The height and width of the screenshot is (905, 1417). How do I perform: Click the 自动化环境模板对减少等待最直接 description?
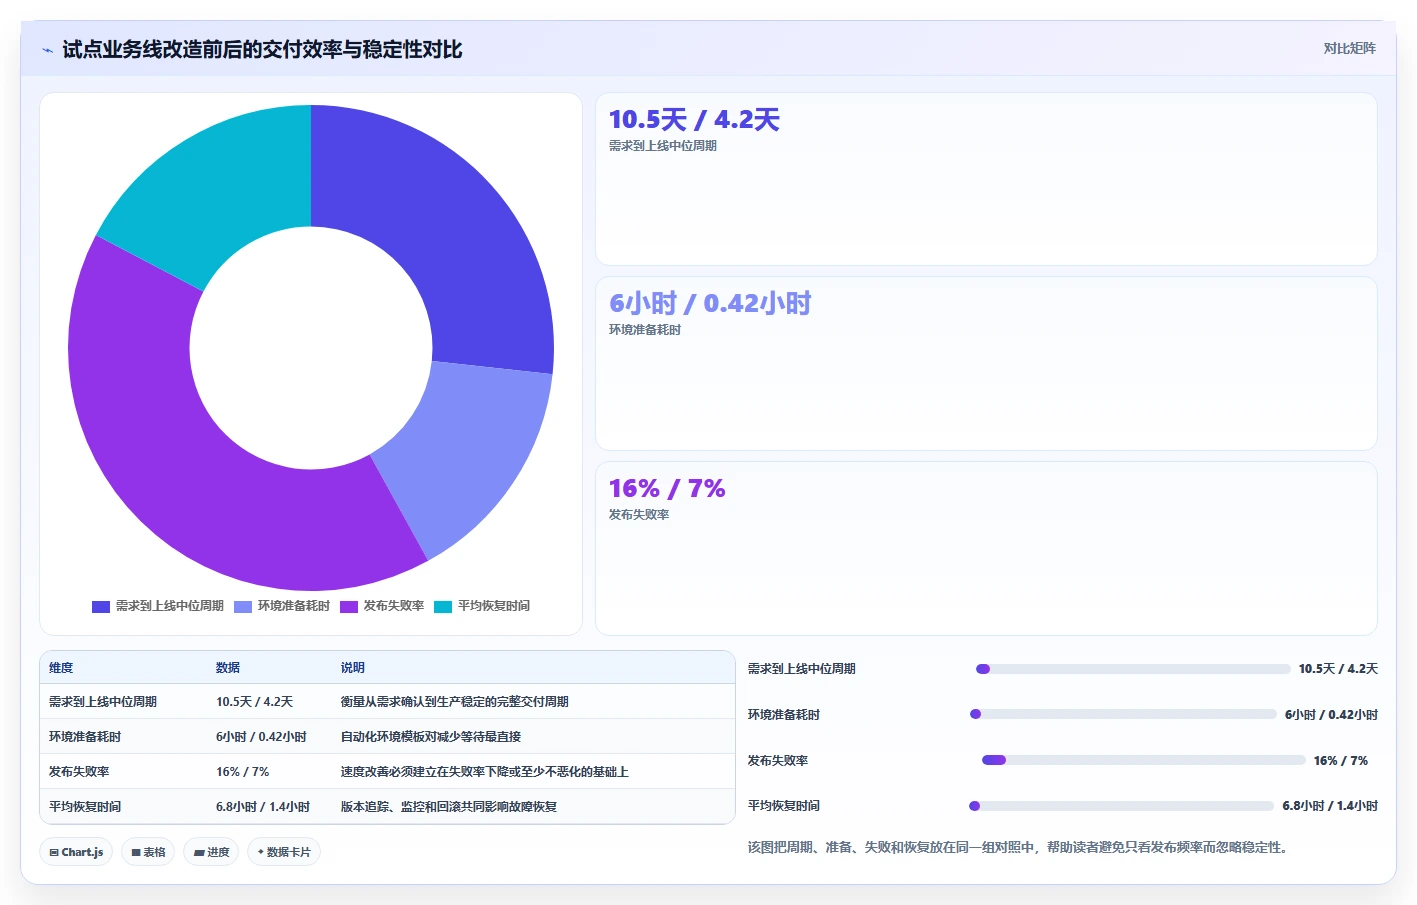430,737
